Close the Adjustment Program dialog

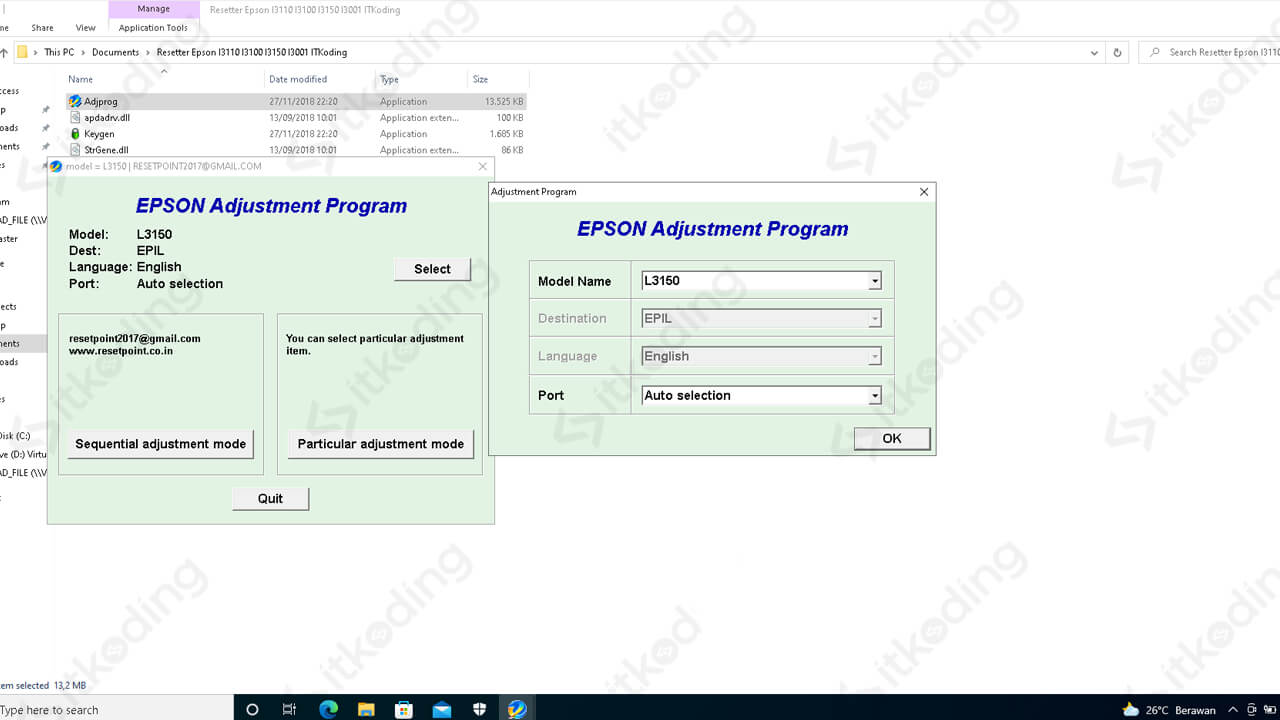924,192
